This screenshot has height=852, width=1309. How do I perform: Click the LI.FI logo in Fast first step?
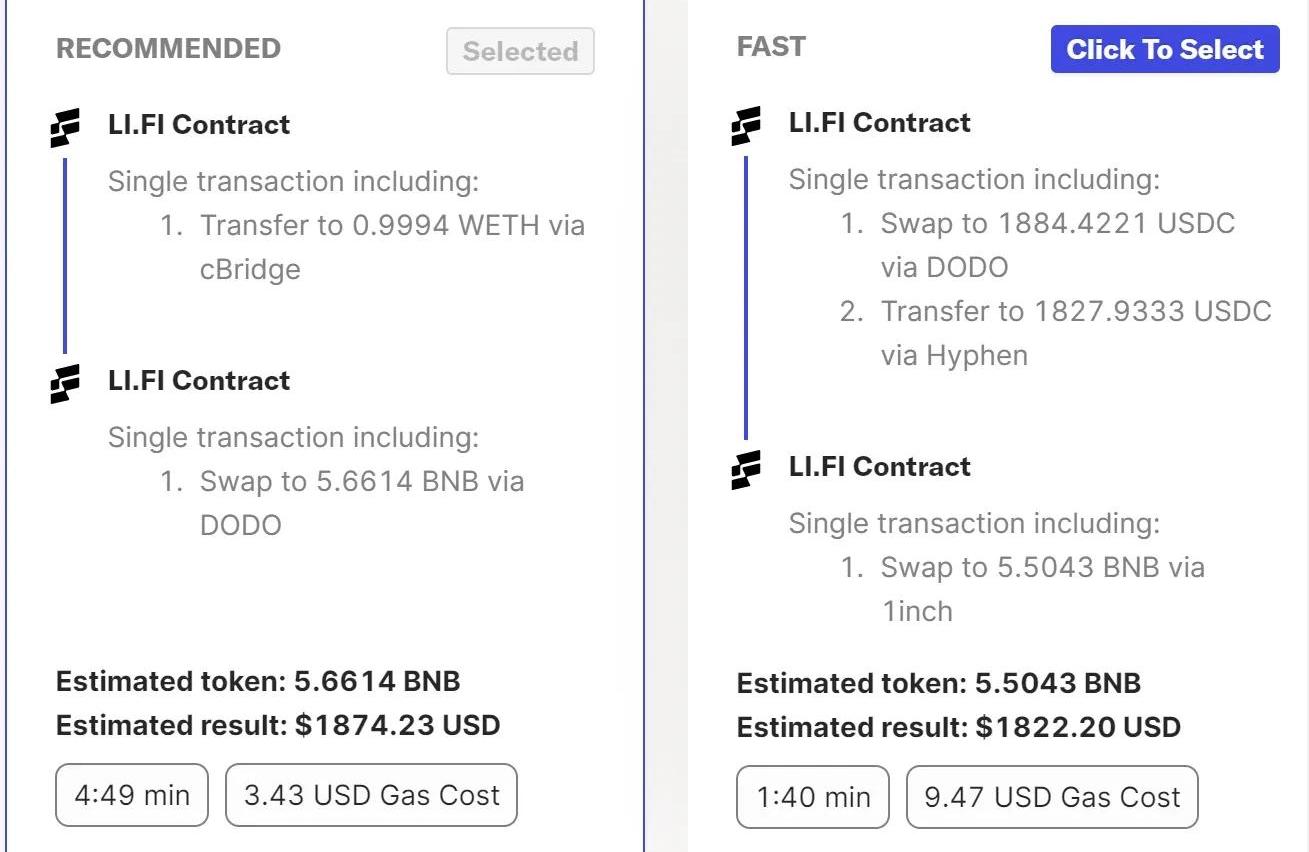(746, 126)
